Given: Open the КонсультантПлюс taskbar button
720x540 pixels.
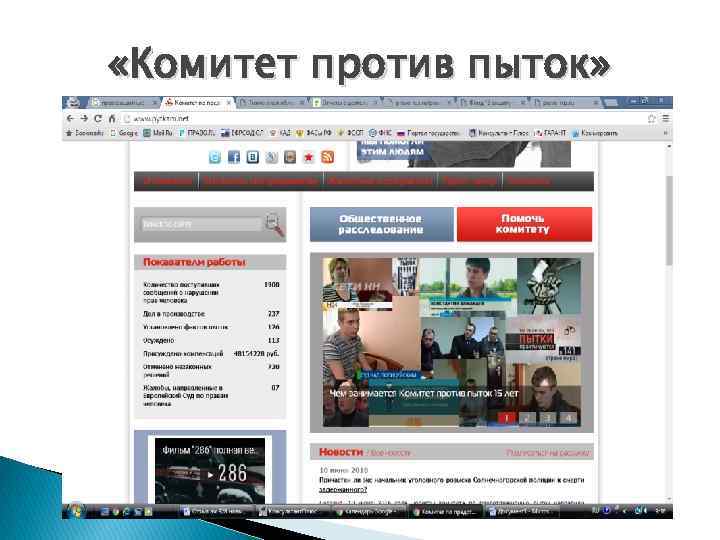Looking at the screenshot, I should pos(292,511).
